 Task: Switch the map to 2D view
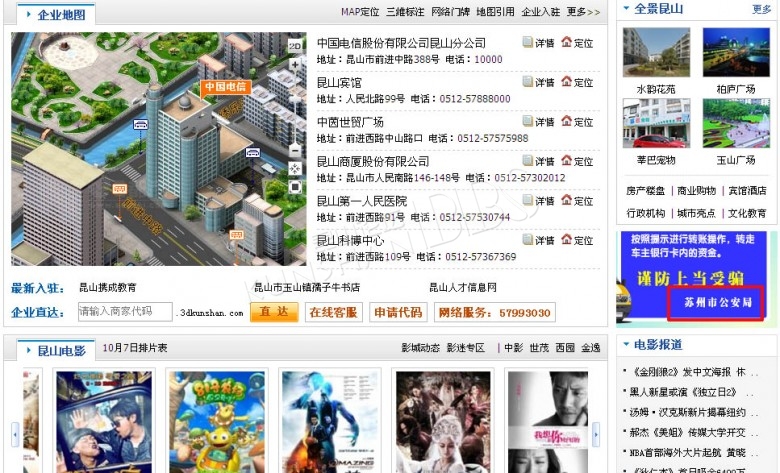click(295, 46)
